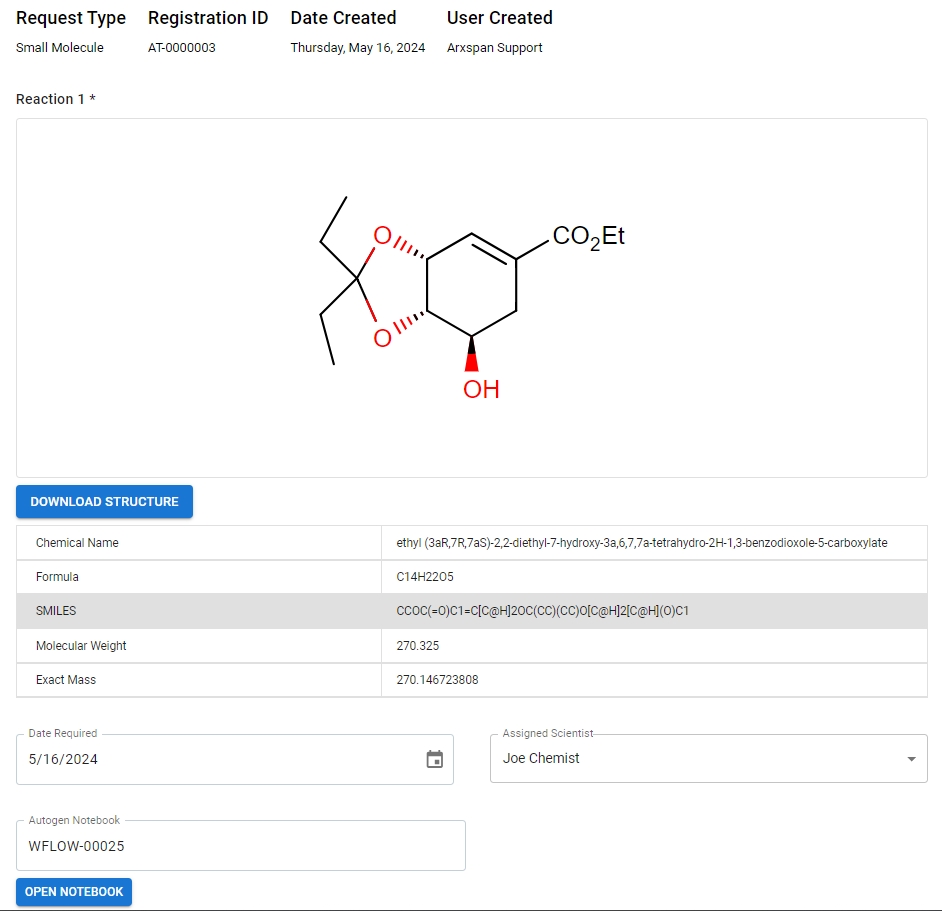Open the calendar picker icon

[x=435, y=759]
